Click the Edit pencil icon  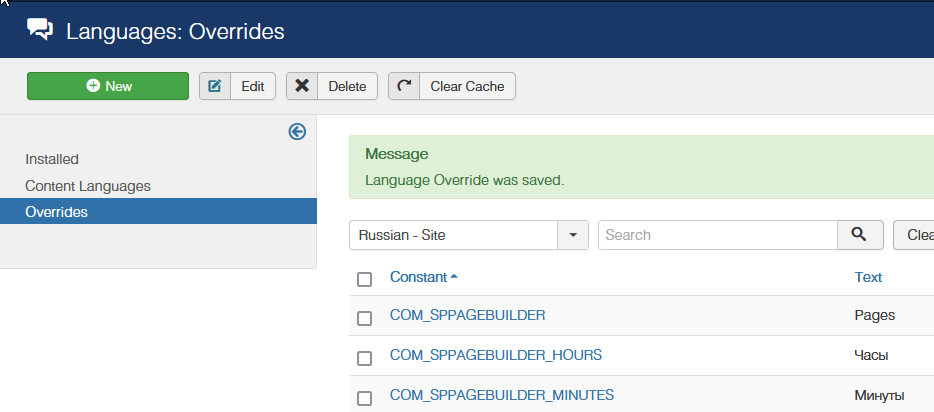(x=215, y=86)
